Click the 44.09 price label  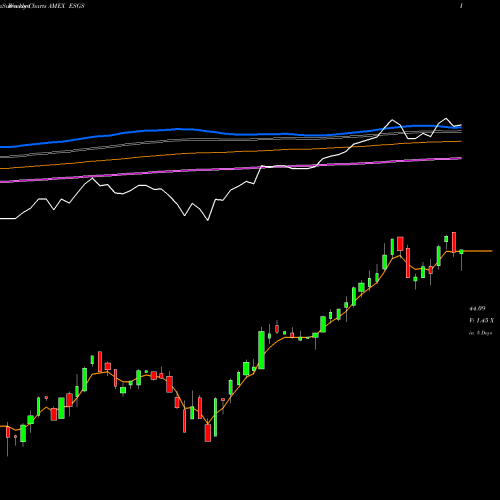point(477,309)
